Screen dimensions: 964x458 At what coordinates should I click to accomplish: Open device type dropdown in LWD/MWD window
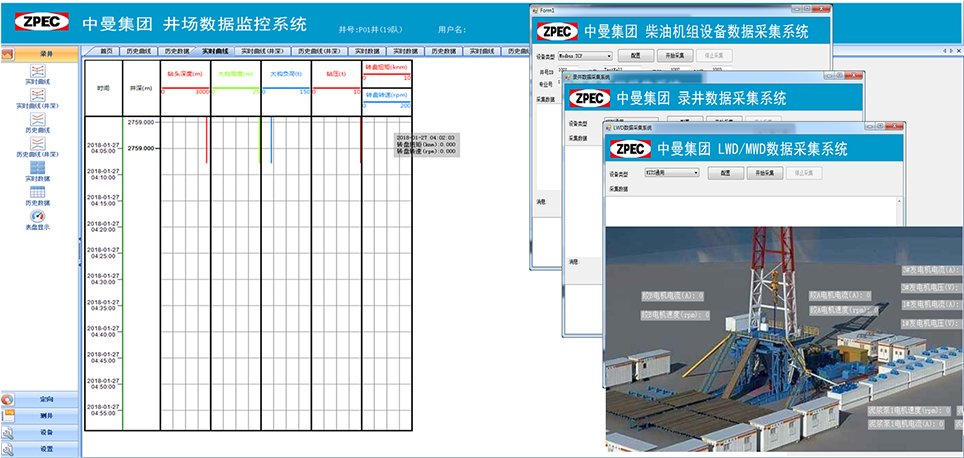tap(670, 172)
